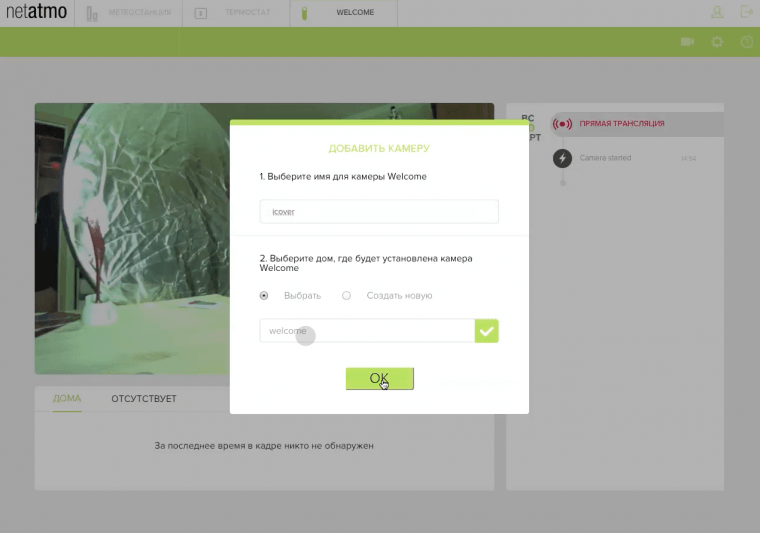Click the weather station bars icon
Screen dimensions: 760x533
(92, 14)
